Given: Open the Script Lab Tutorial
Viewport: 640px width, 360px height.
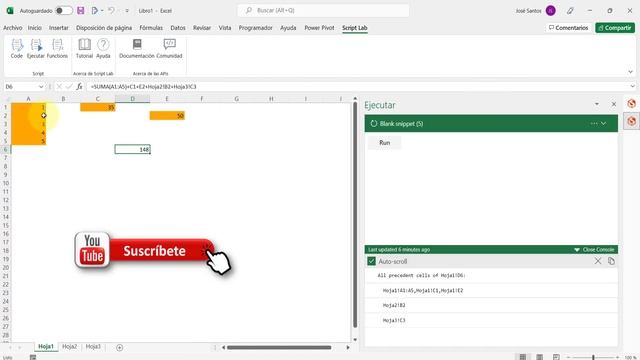Looking at the screenshot, I should (x=84, y=49).
